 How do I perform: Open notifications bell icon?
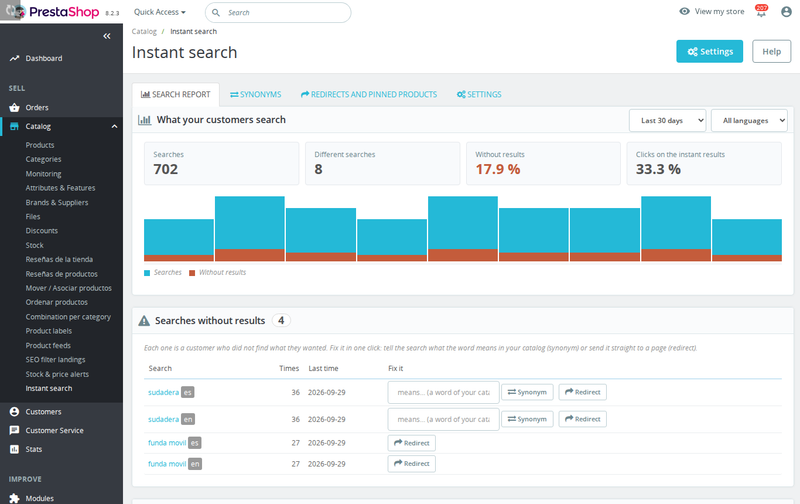pos(761,11)
